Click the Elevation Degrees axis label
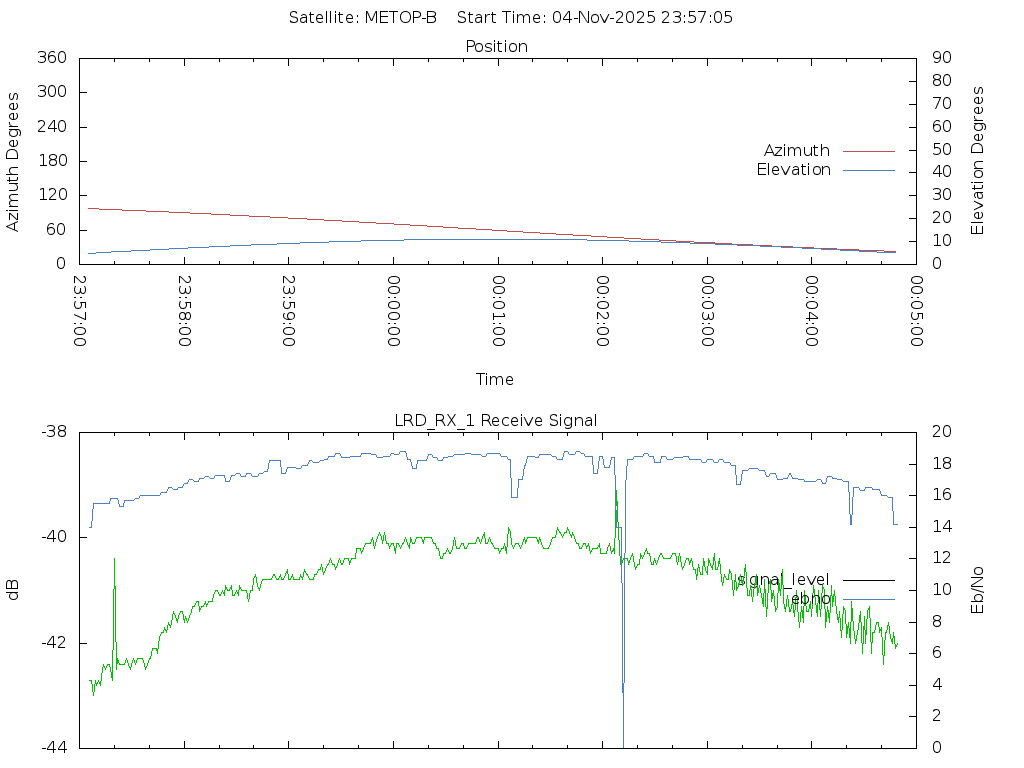1024x768 pixels. pyautogui.click(x=978, y=161)
